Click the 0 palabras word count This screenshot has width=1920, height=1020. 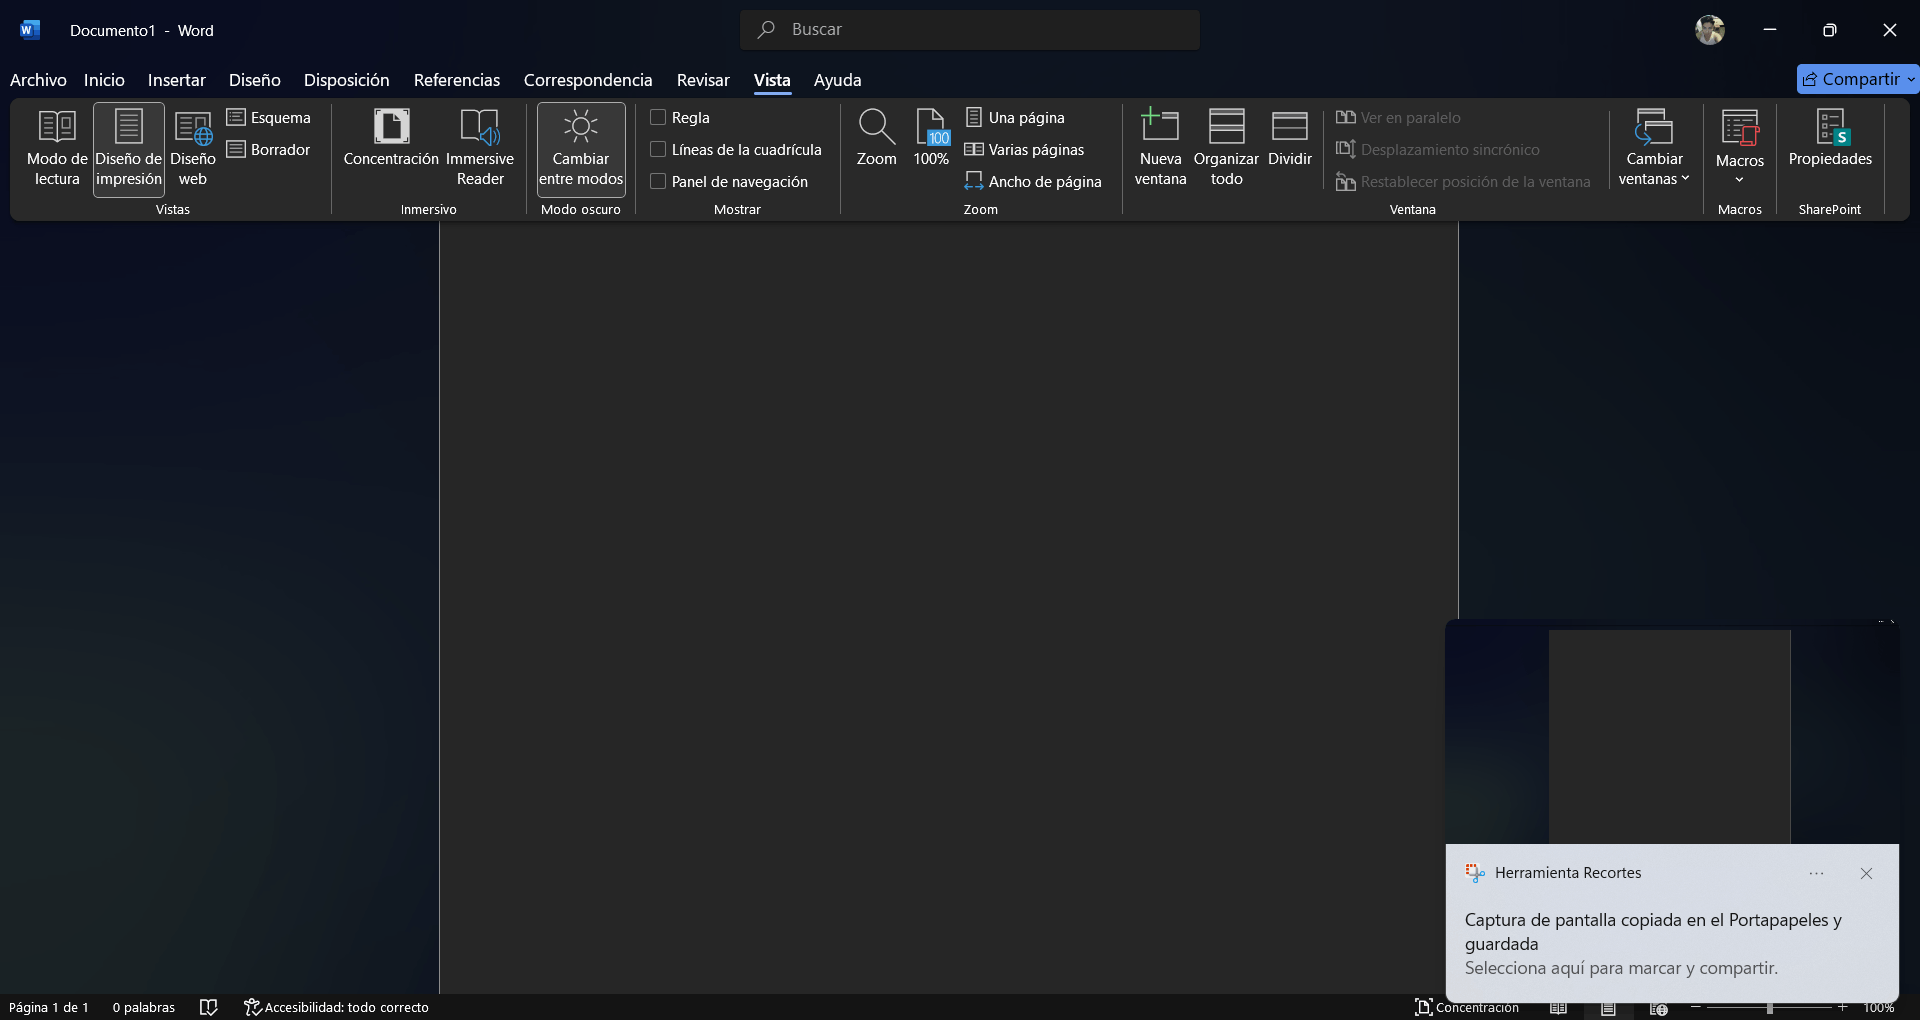tap(143, 1007)
